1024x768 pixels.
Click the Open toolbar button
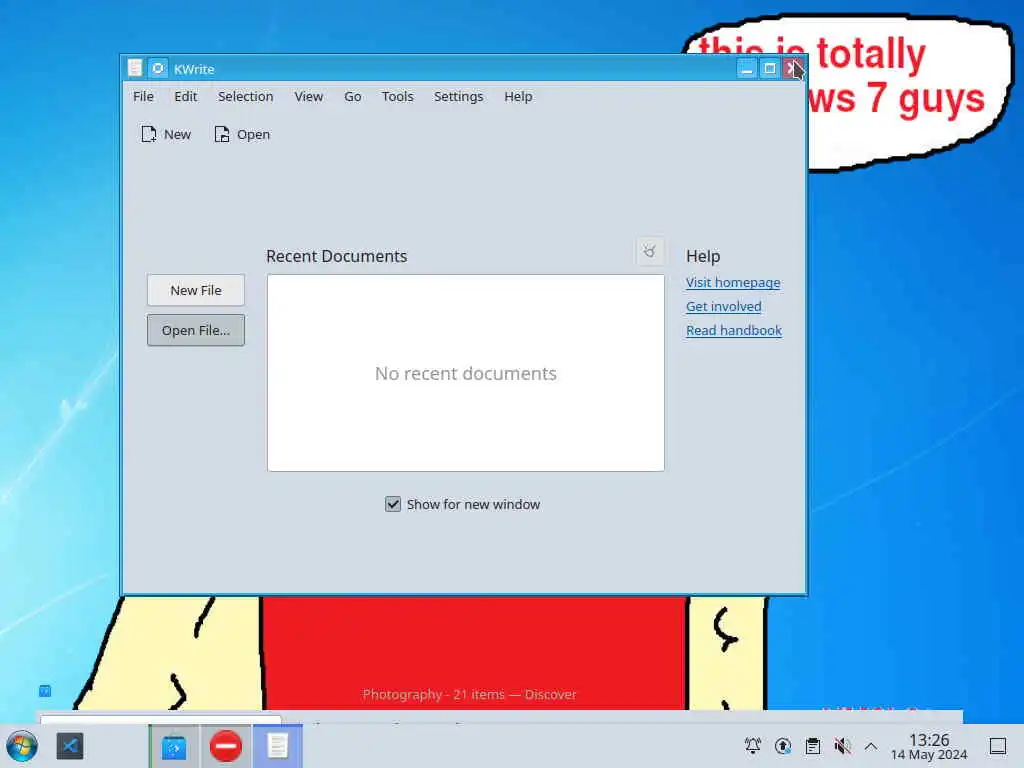(x=242, y=135)
